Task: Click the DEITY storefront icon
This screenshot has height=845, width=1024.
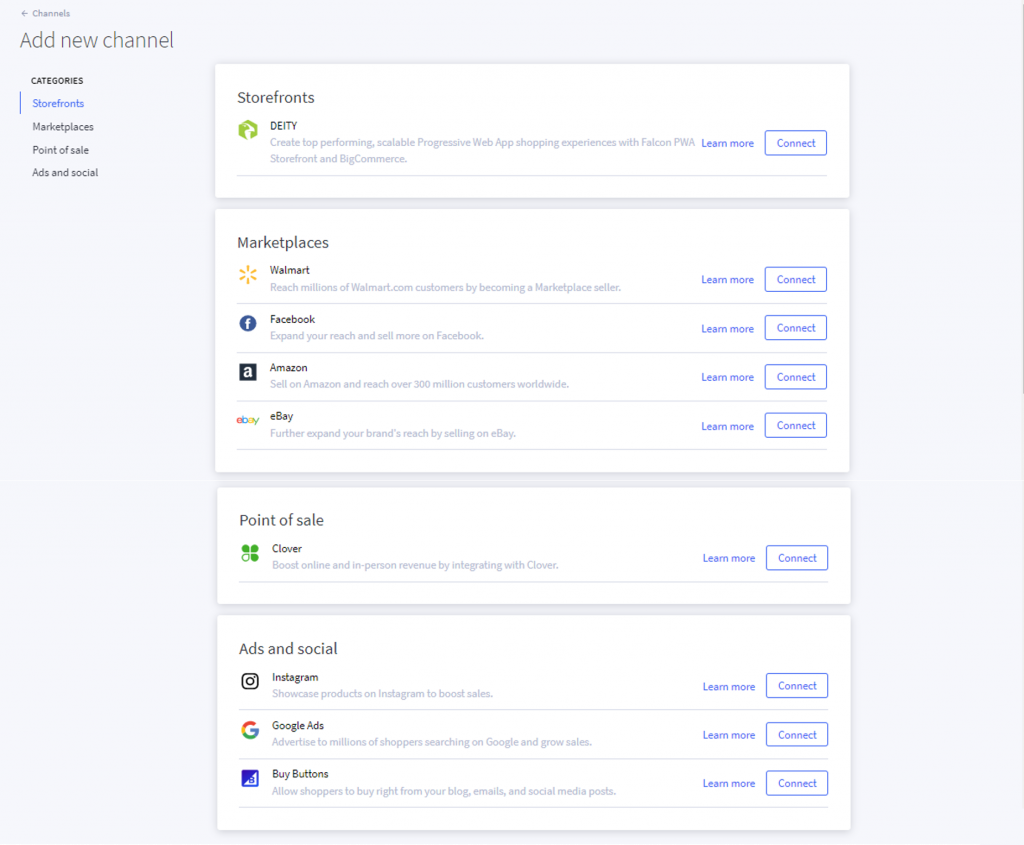Action: coord(248,131)
